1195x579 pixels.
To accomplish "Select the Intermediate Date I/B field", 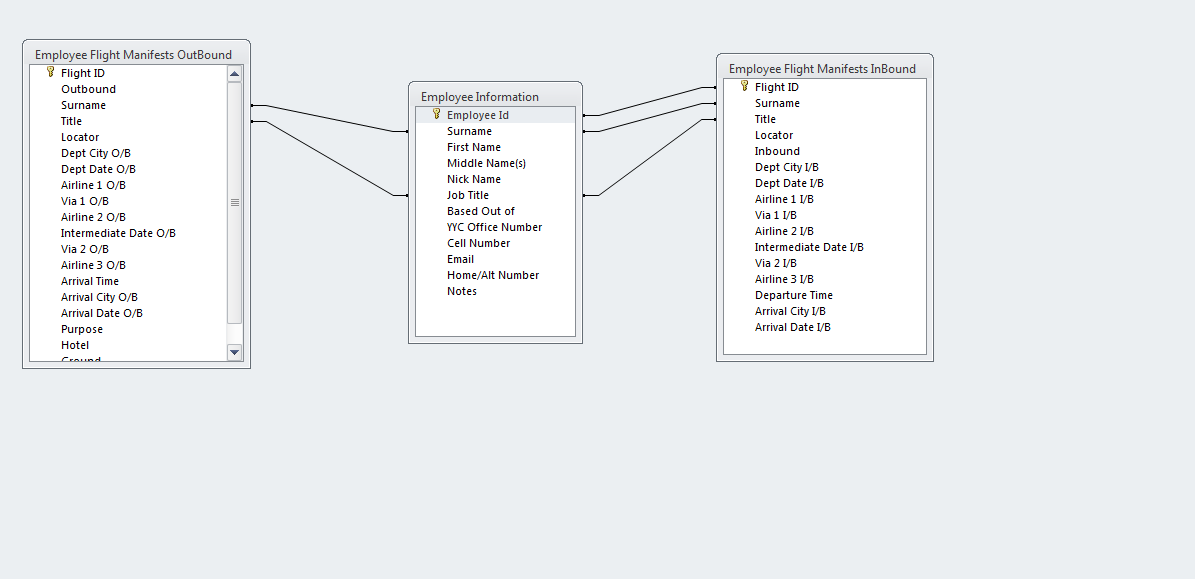I will point(809,247).
